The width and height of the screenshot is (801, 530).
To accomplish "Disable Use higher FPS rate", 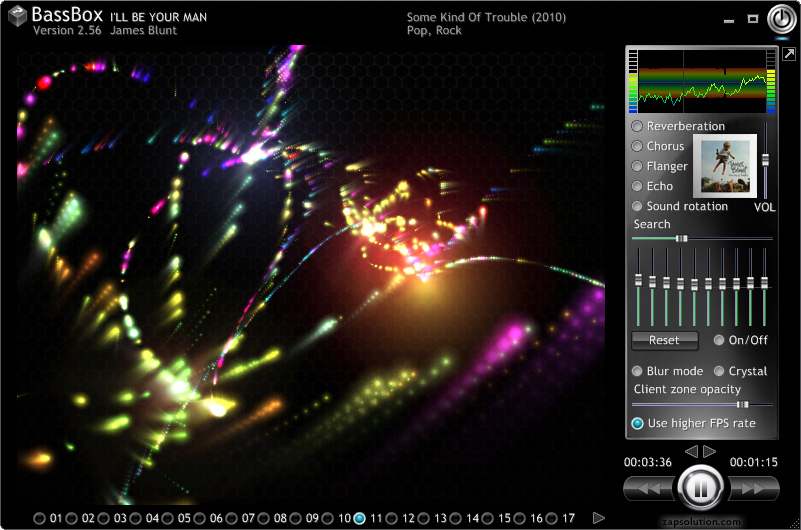I will (x=638, y=423).
